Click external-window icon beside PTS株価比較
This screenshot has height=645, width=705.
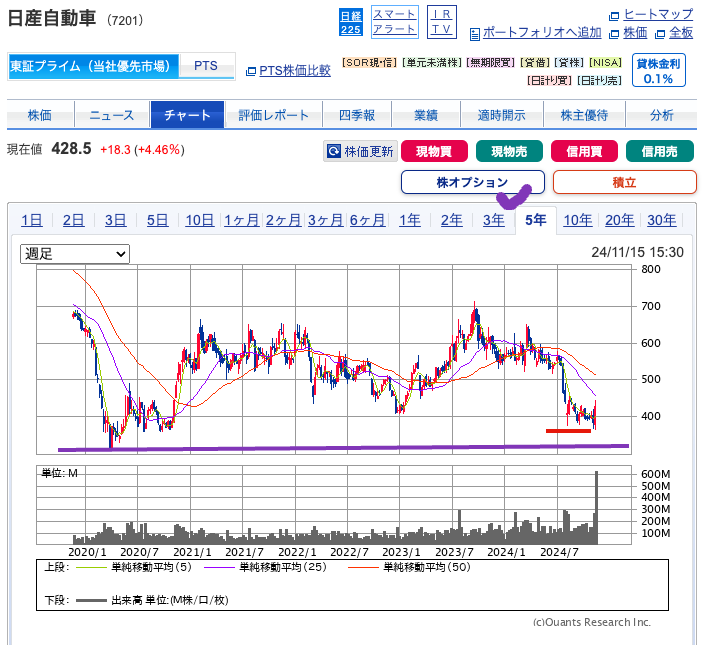(251, 71)
